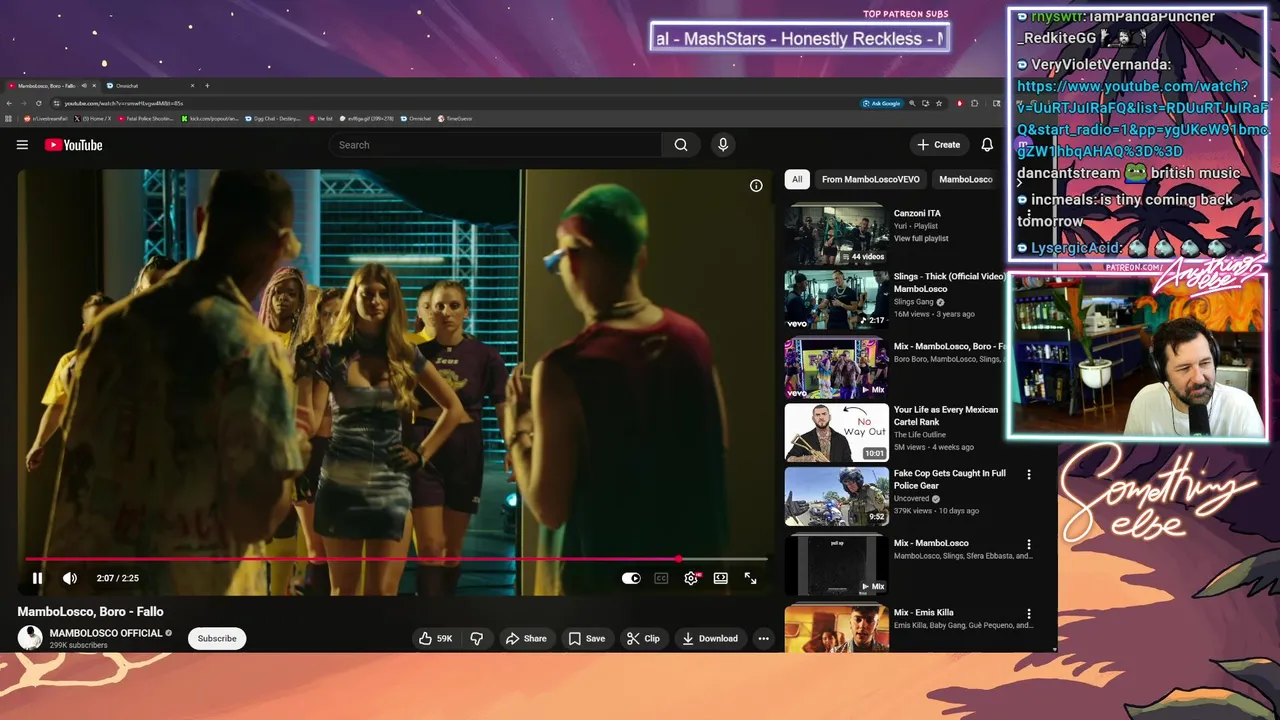Open 'Mix - Emis Killa' thumbnail
1280x720 pixels.
[x=836, y=628]
